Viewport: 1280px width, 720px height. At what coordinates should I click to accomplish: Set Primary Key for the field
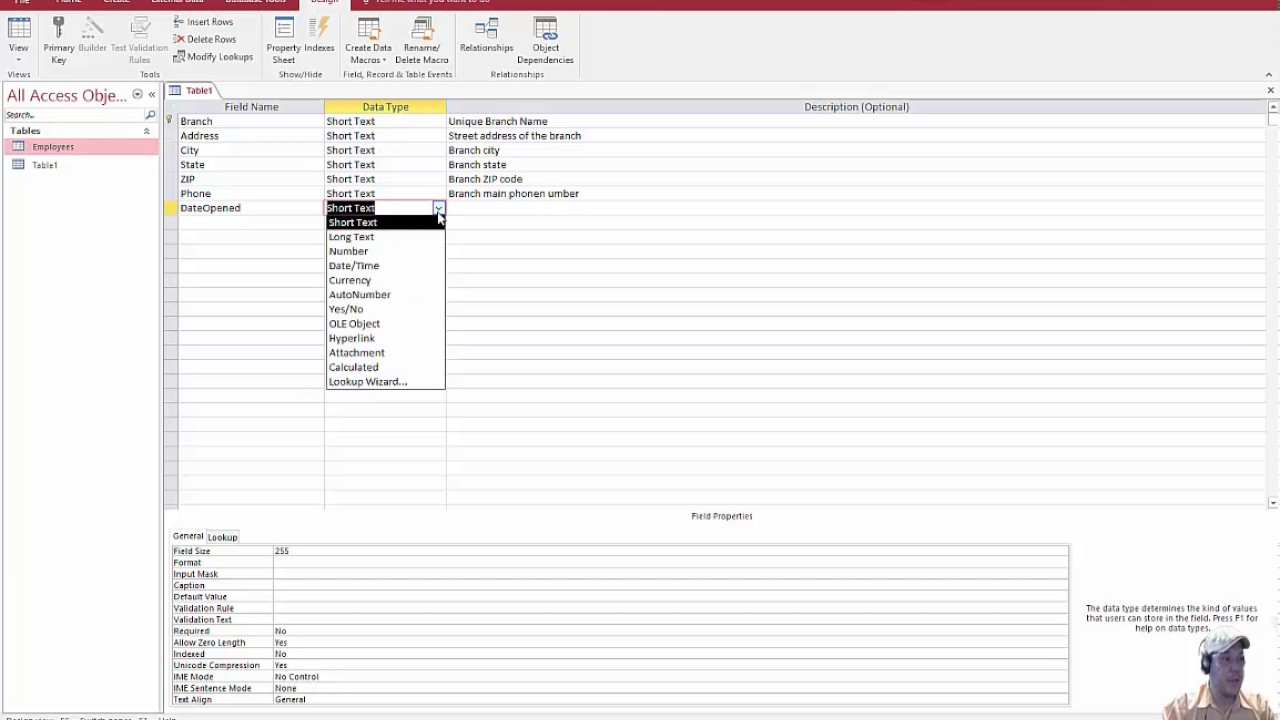tap(59, 40)
